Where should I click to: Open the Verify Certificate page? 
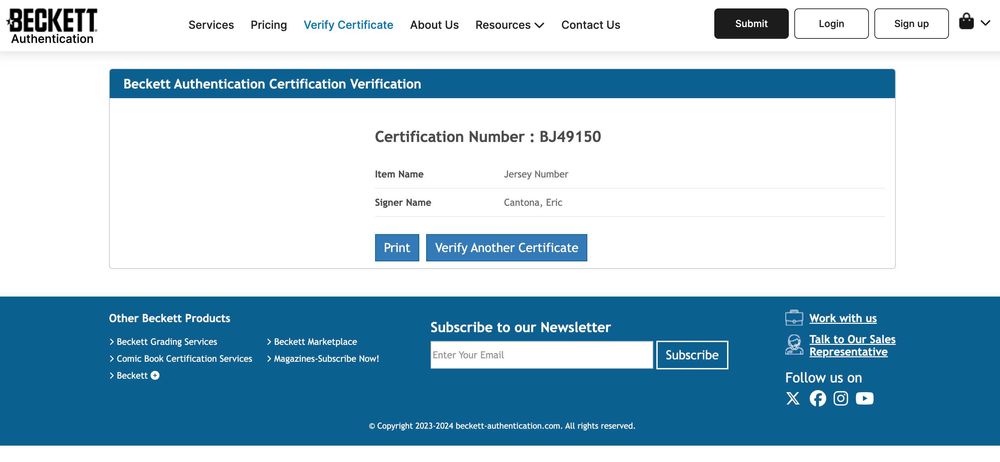348,25
